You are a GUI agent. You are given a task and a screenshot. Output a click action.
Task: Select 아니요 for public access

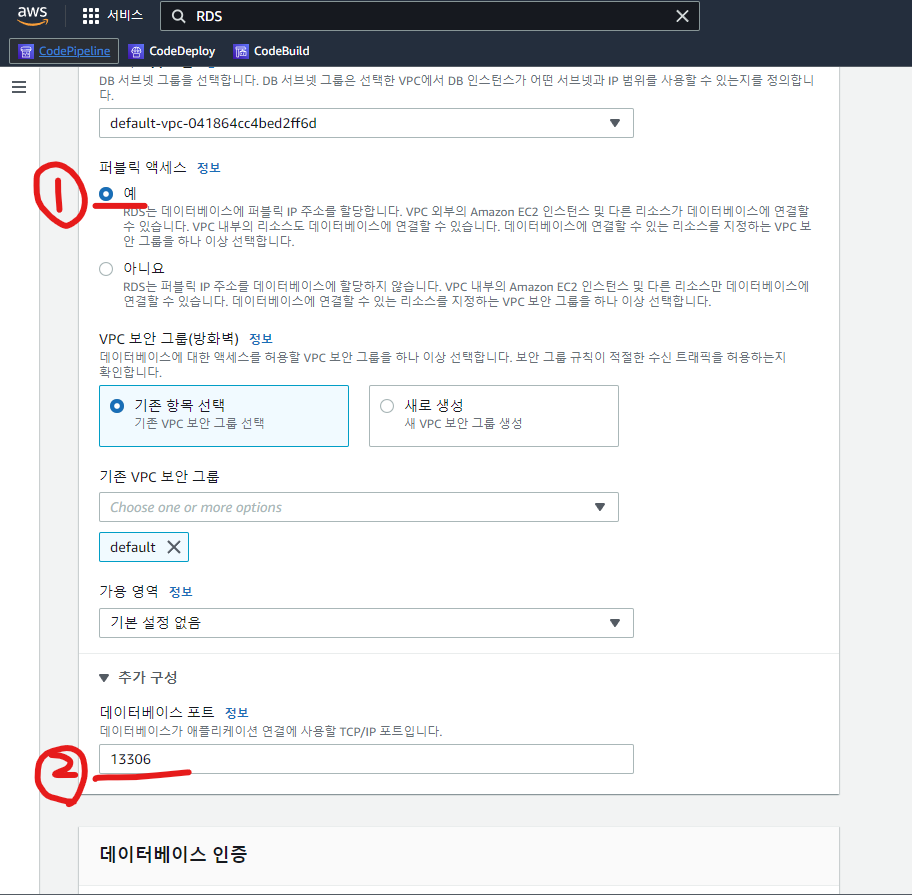pos(106,269)
